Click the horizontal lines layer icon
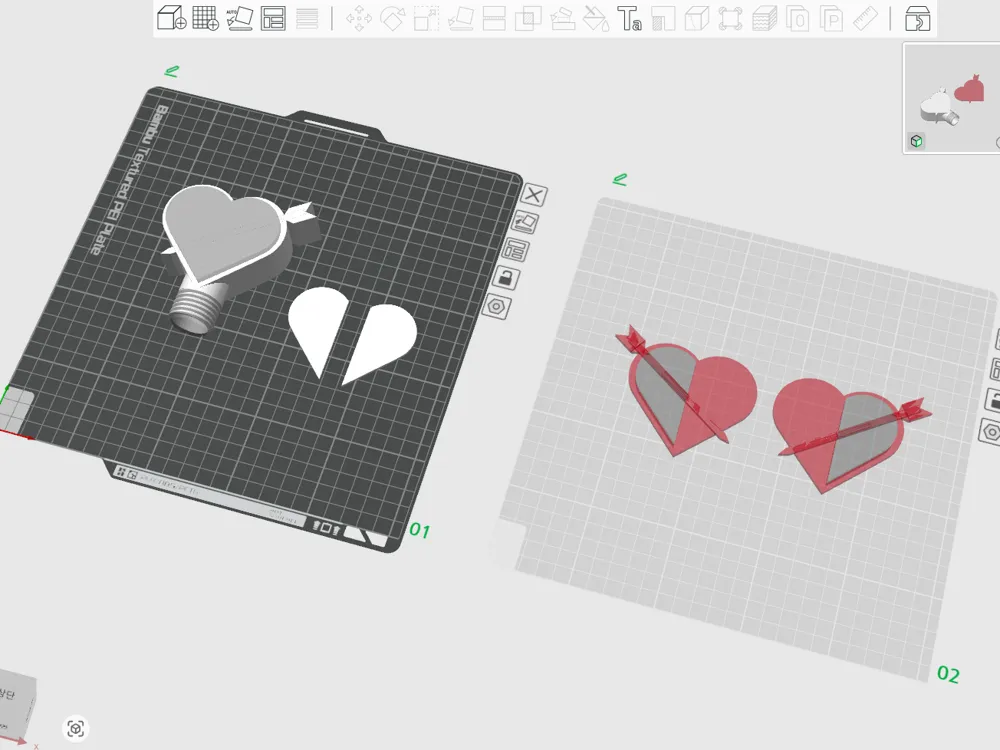Screen dimensions: 1000x750 (307, 18)
